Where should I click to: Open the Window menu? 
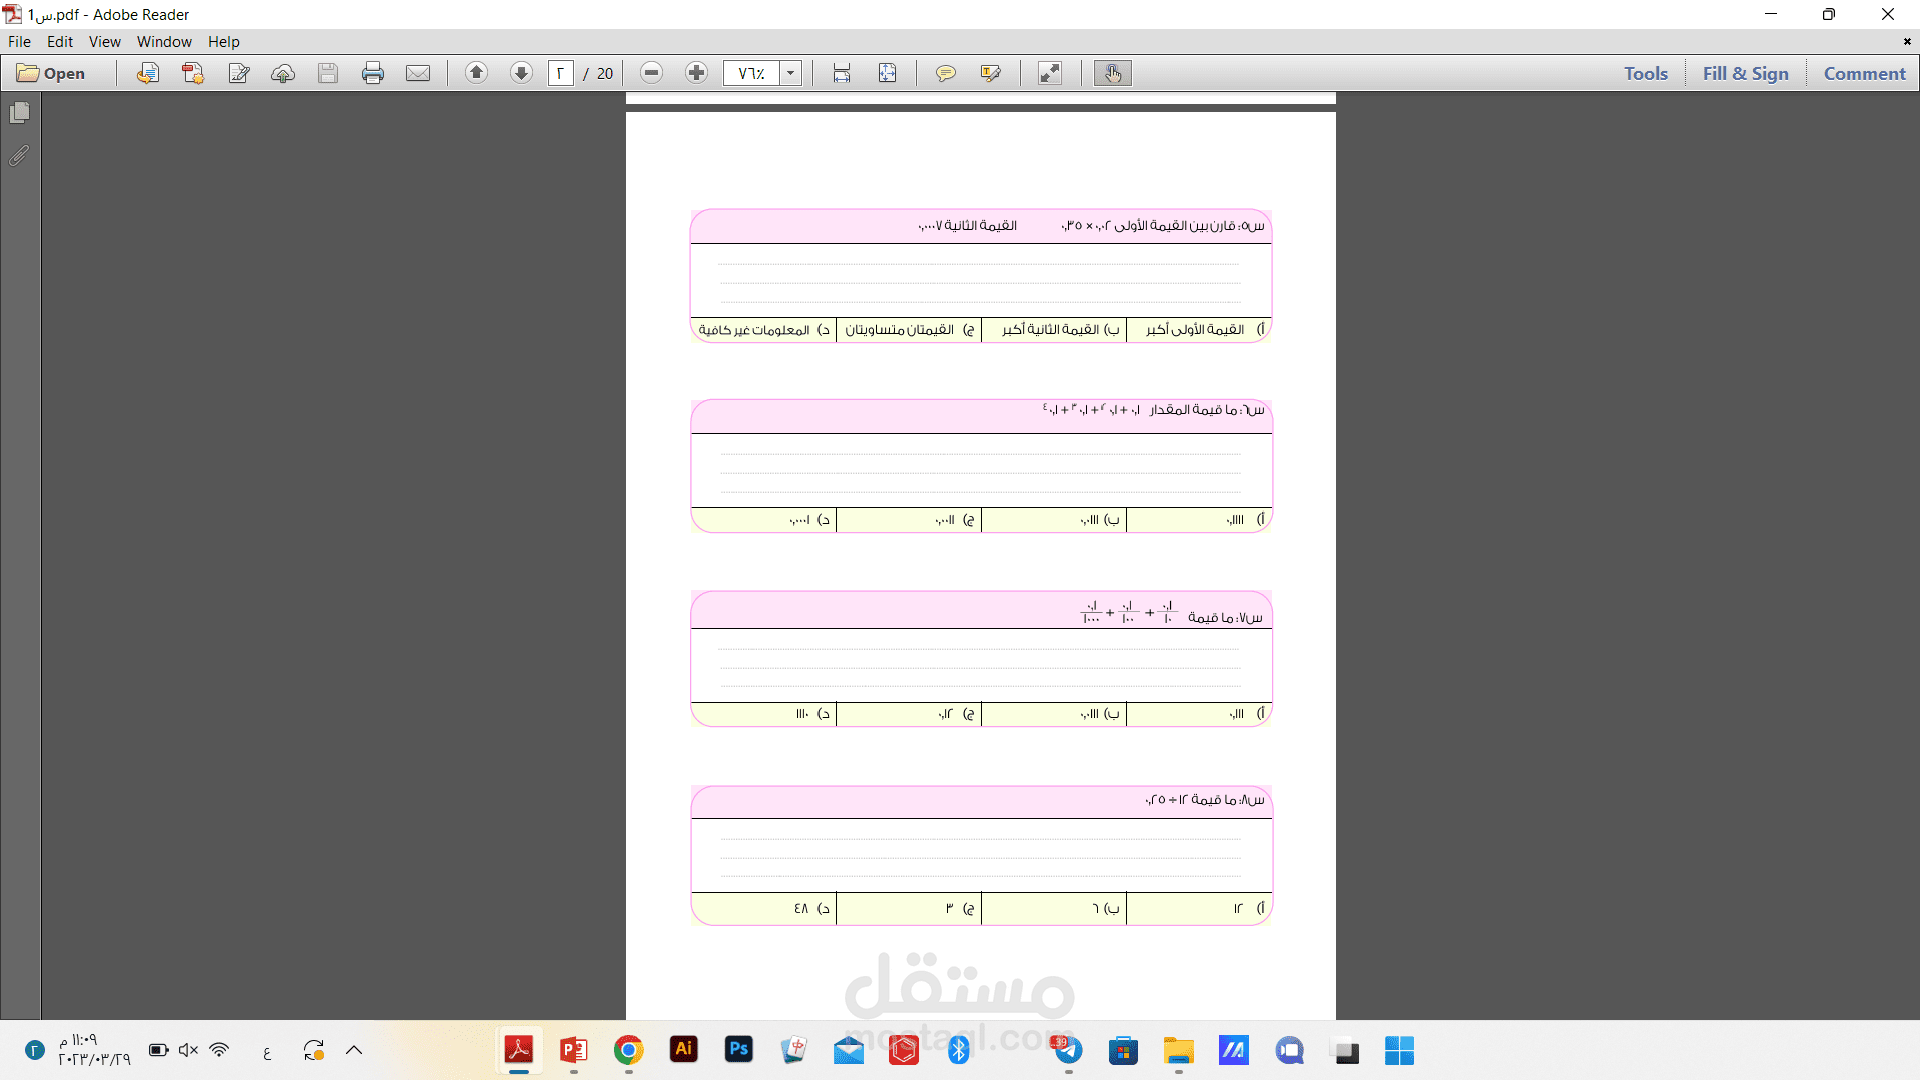(164, 42)
